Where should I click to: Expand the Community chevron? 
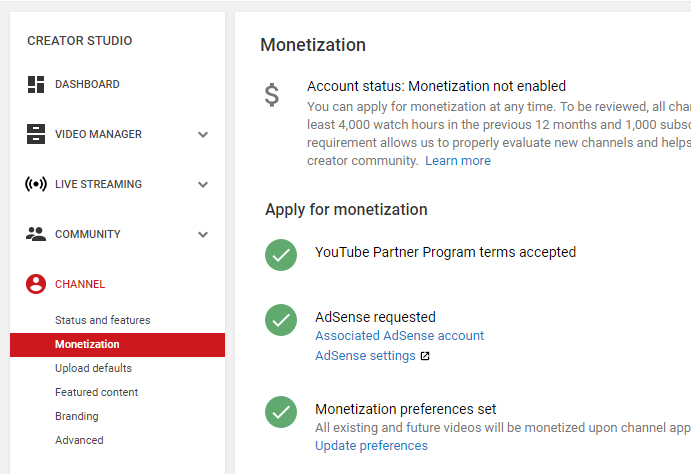click(203, 234)
